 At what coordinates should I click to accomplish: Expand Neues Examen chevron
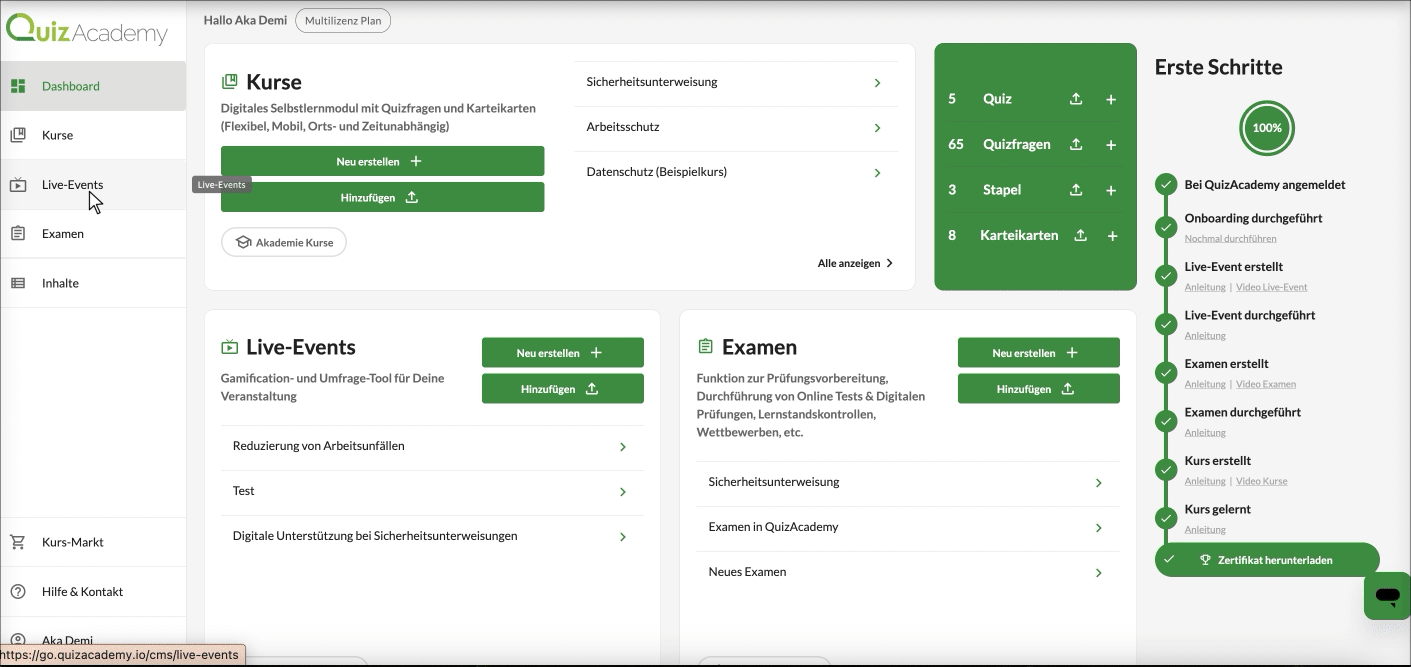1098,573
